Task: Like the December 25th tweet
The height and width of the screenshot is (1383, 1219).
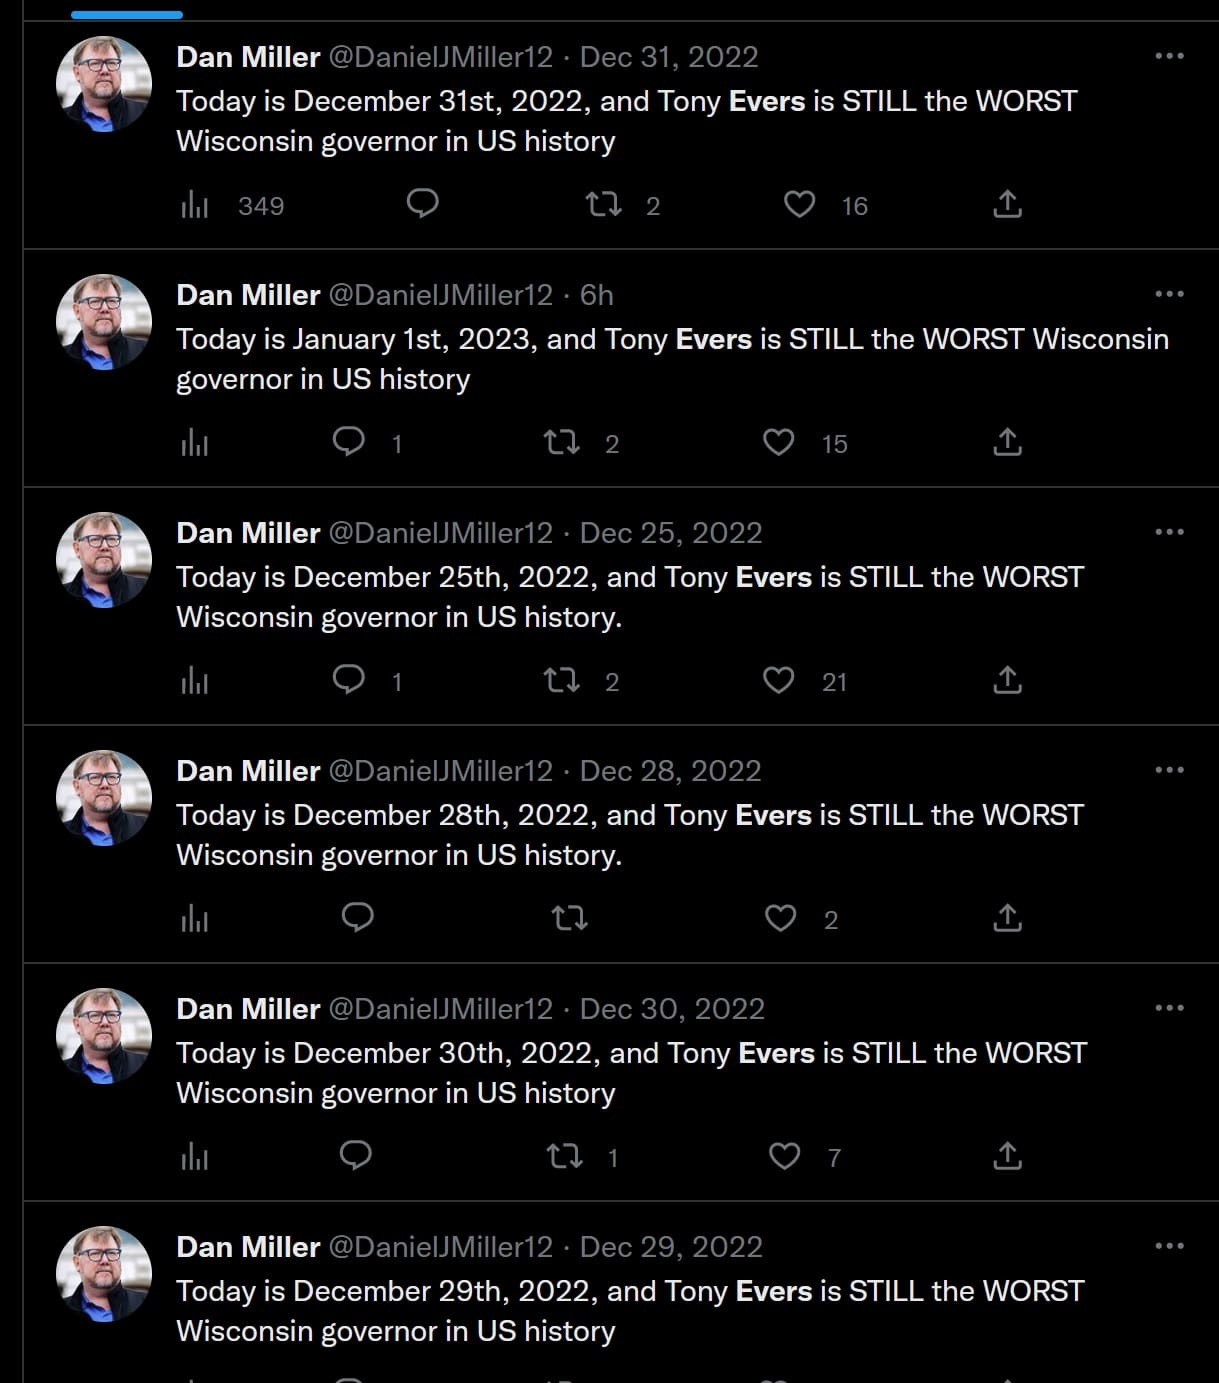Action: 778,680
